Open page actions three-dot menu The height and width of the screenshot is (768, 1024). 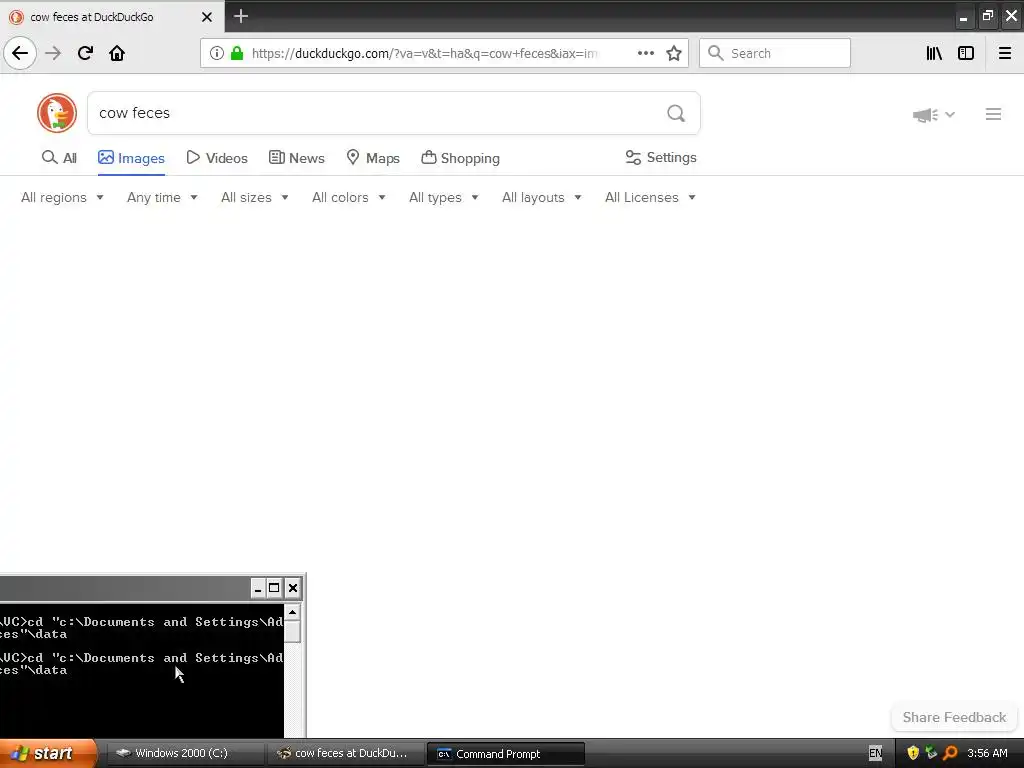645,53
